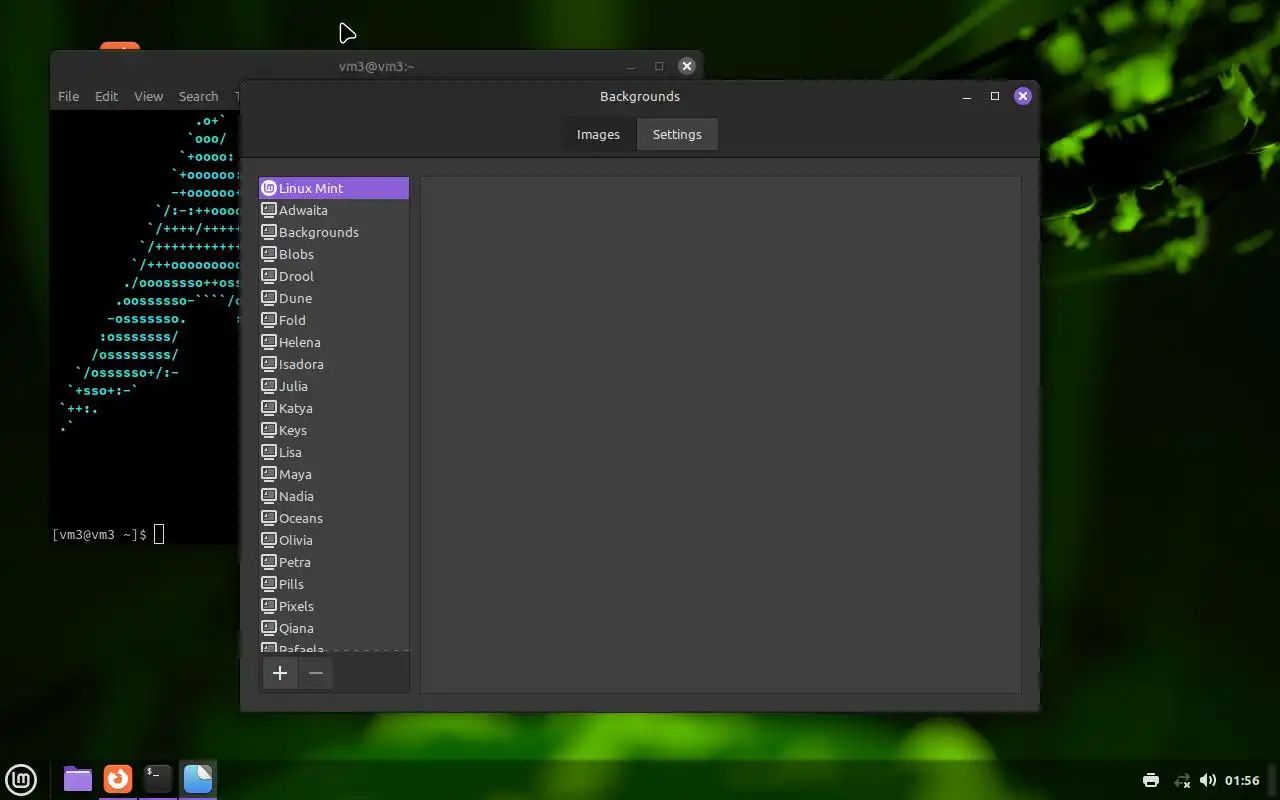Open the Terminal taskbar icon
Viewport: 1280px width, 800px height.
(x=158, y=779)
